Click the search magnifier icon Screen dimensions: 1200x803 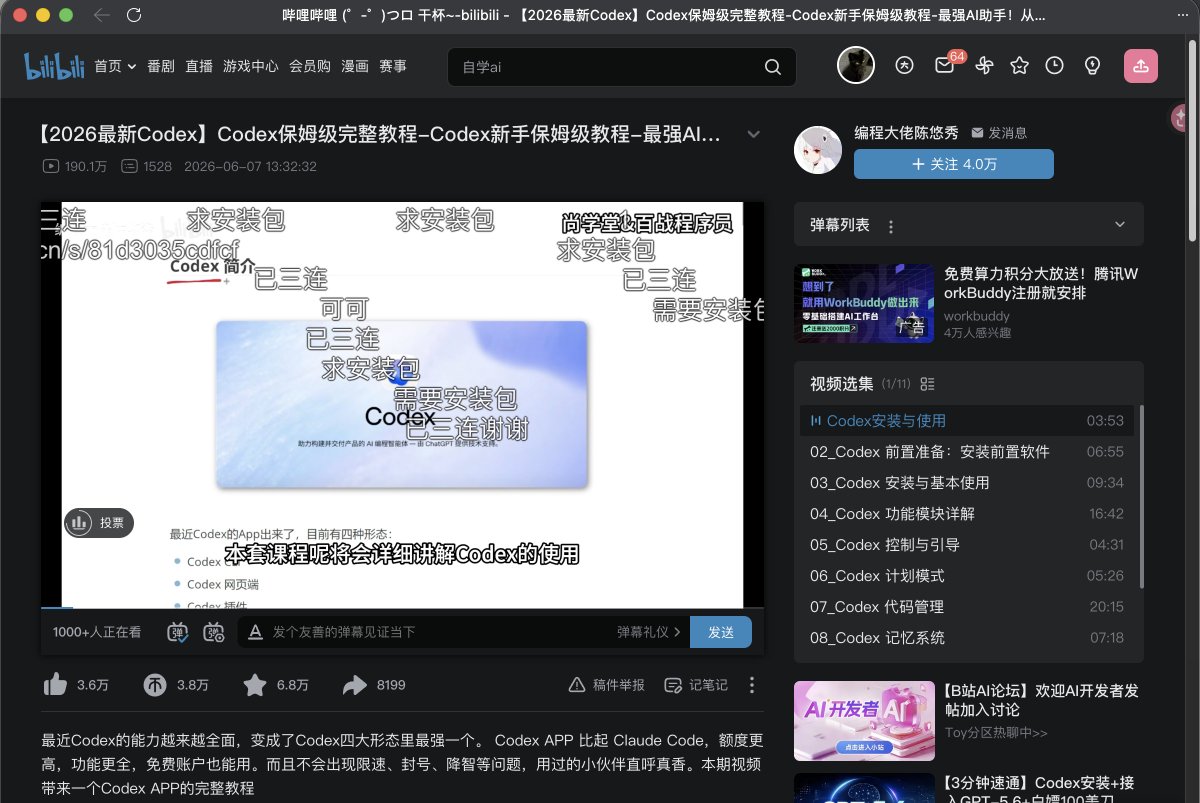point(772,67)
